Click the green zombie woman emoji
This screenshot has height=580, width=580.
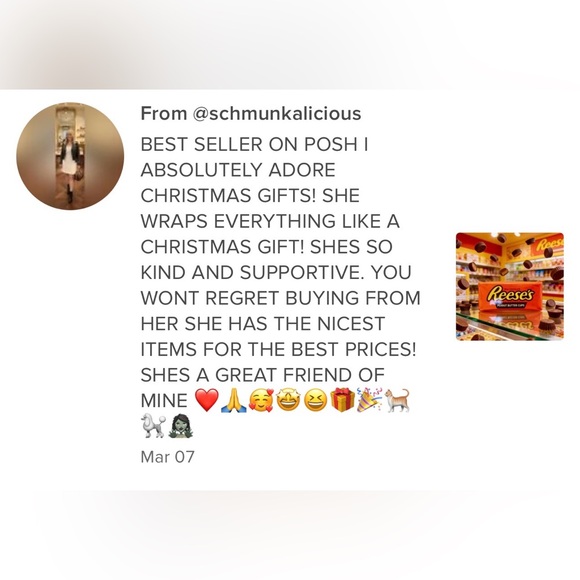click(x=181, y=425)
